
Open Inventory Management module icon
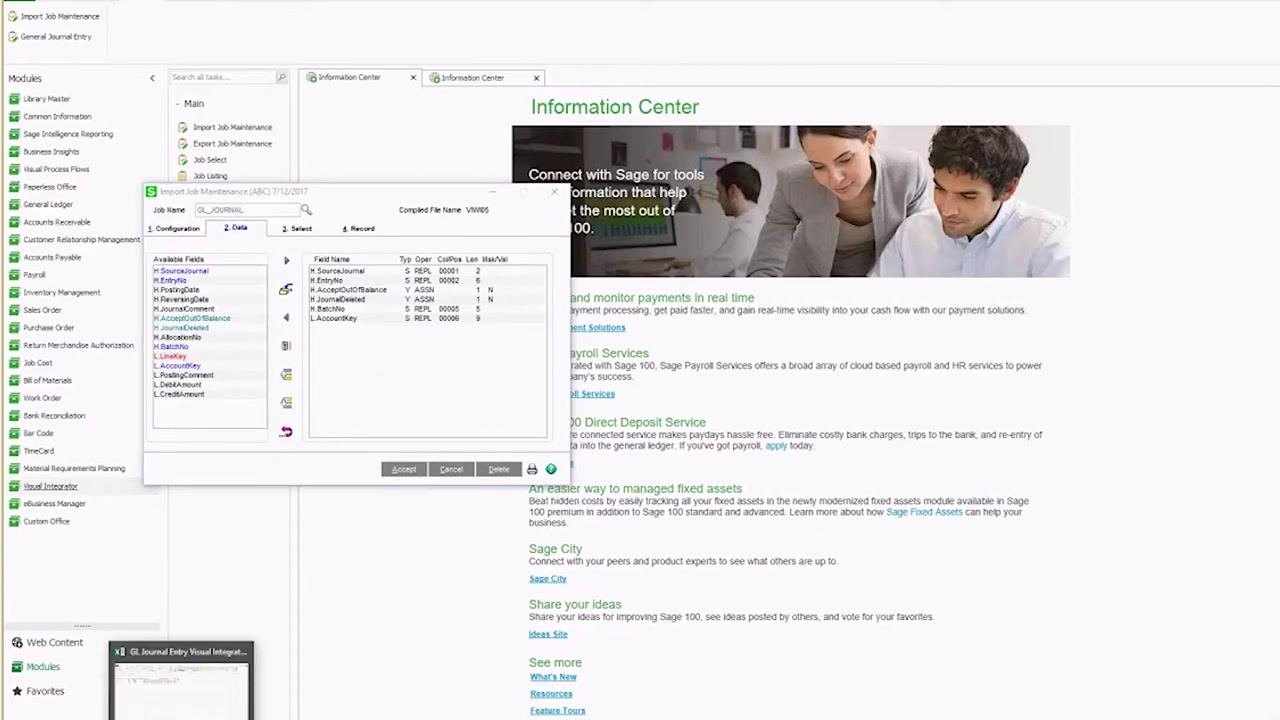pos(14,292)
